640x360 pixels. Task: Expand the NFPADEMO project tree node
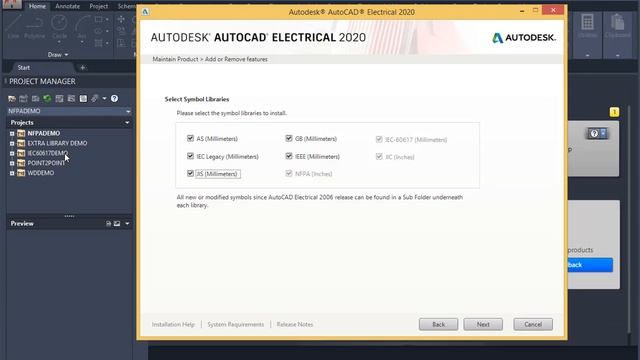(x=12, y=133)
